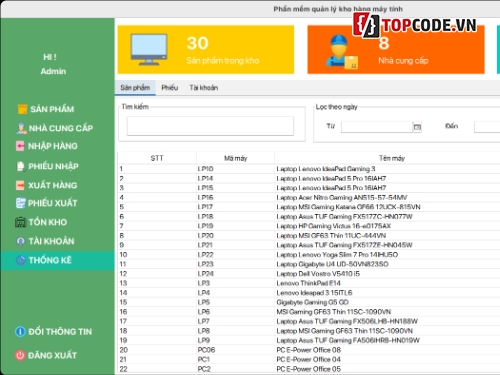Select row Laptop Asus TUF Gaming FX506LHB-HN188W
This screenshot has width=500, height=375.
(309, 321)
